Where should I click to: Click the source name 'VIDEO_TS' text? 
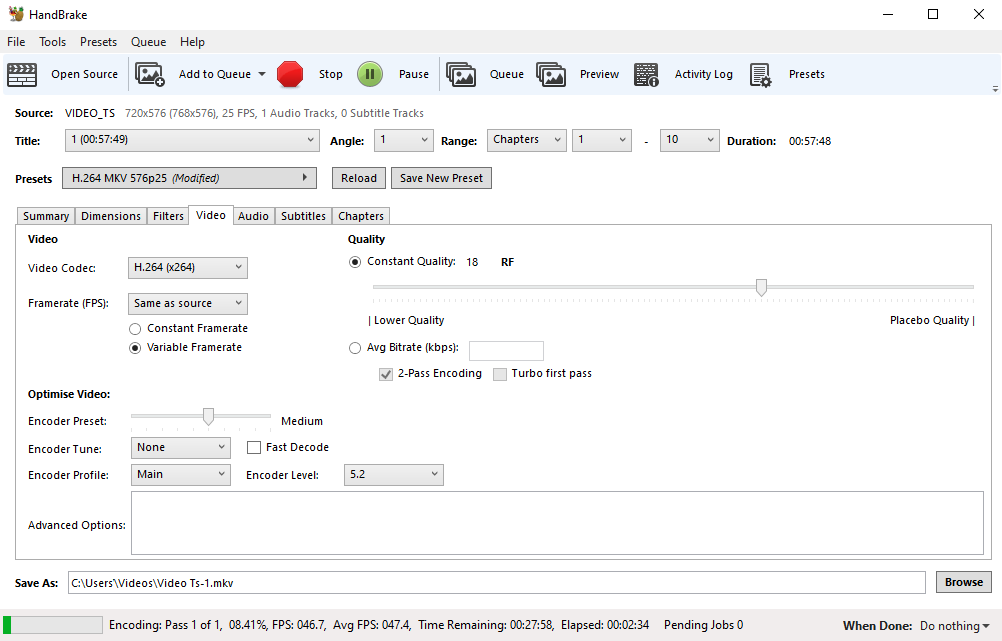click(x=89, y=113)
